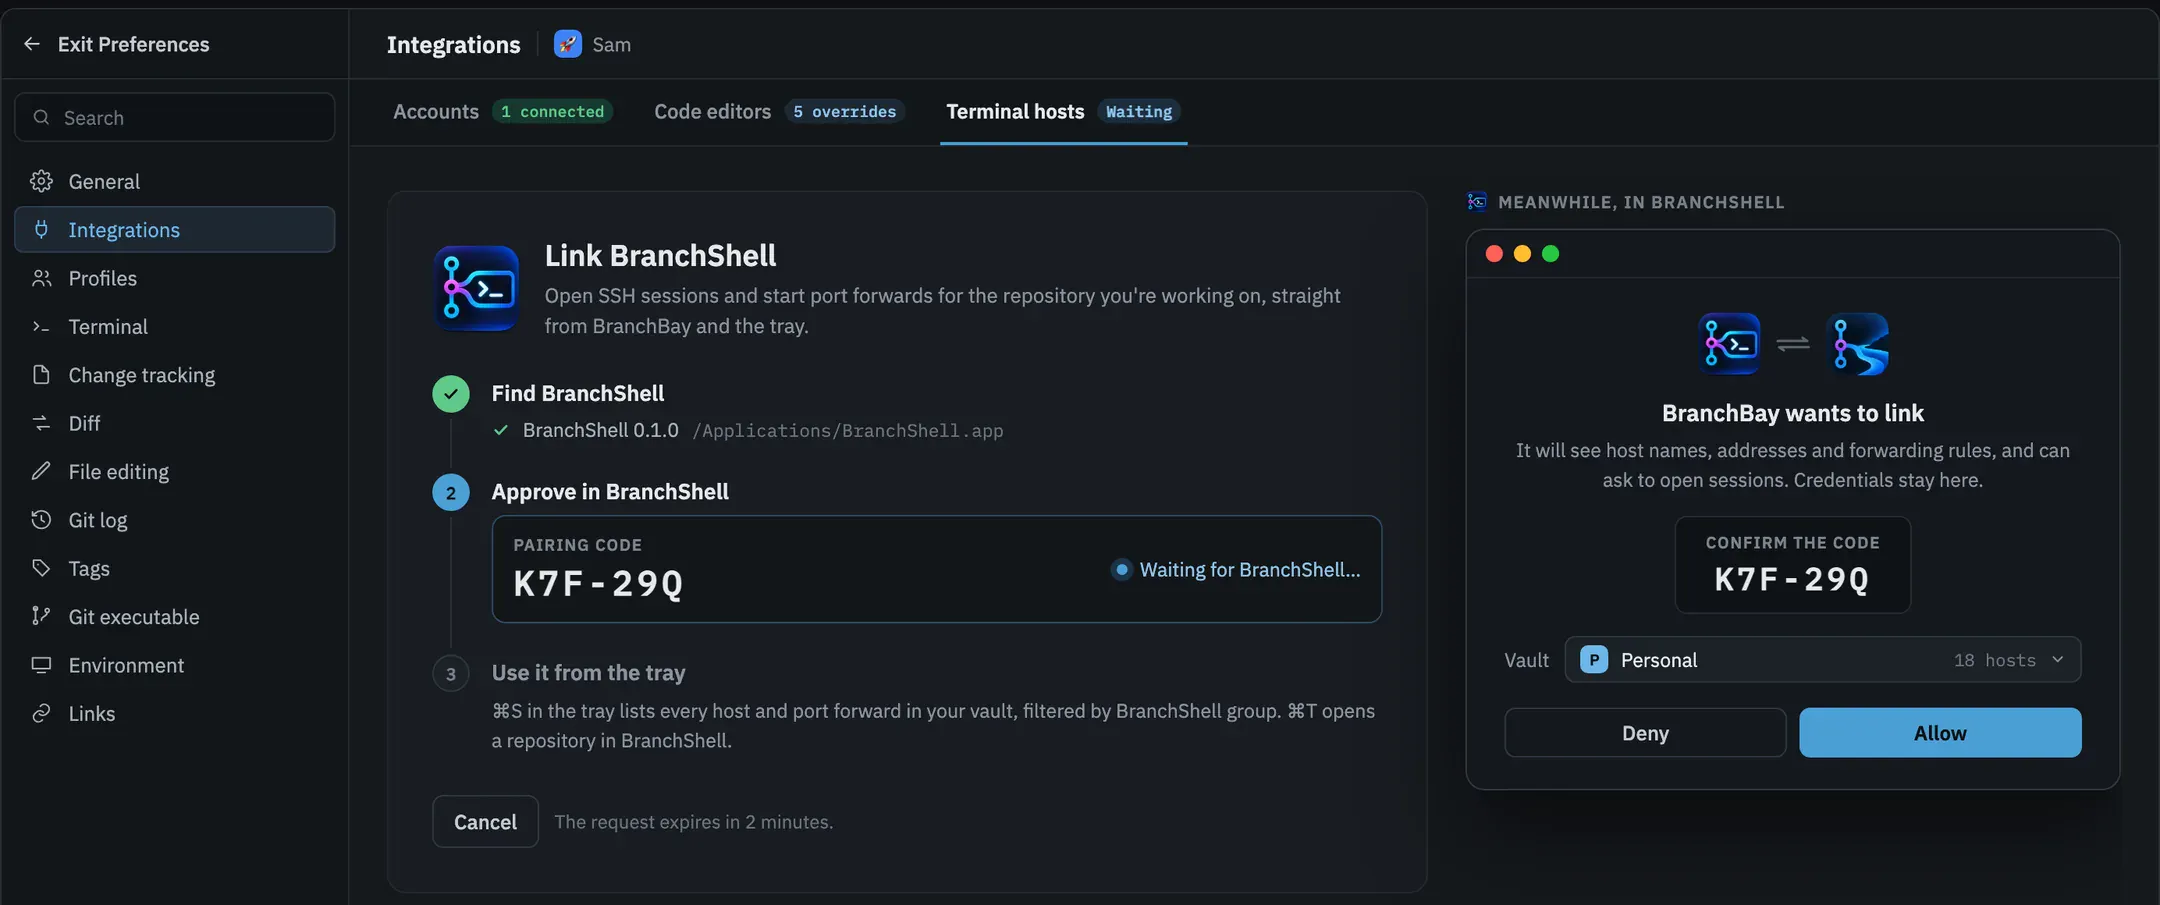The image size is (2160, 905).
Task: Click the 'Use it from the tray' heading
Action: (588, 673)
